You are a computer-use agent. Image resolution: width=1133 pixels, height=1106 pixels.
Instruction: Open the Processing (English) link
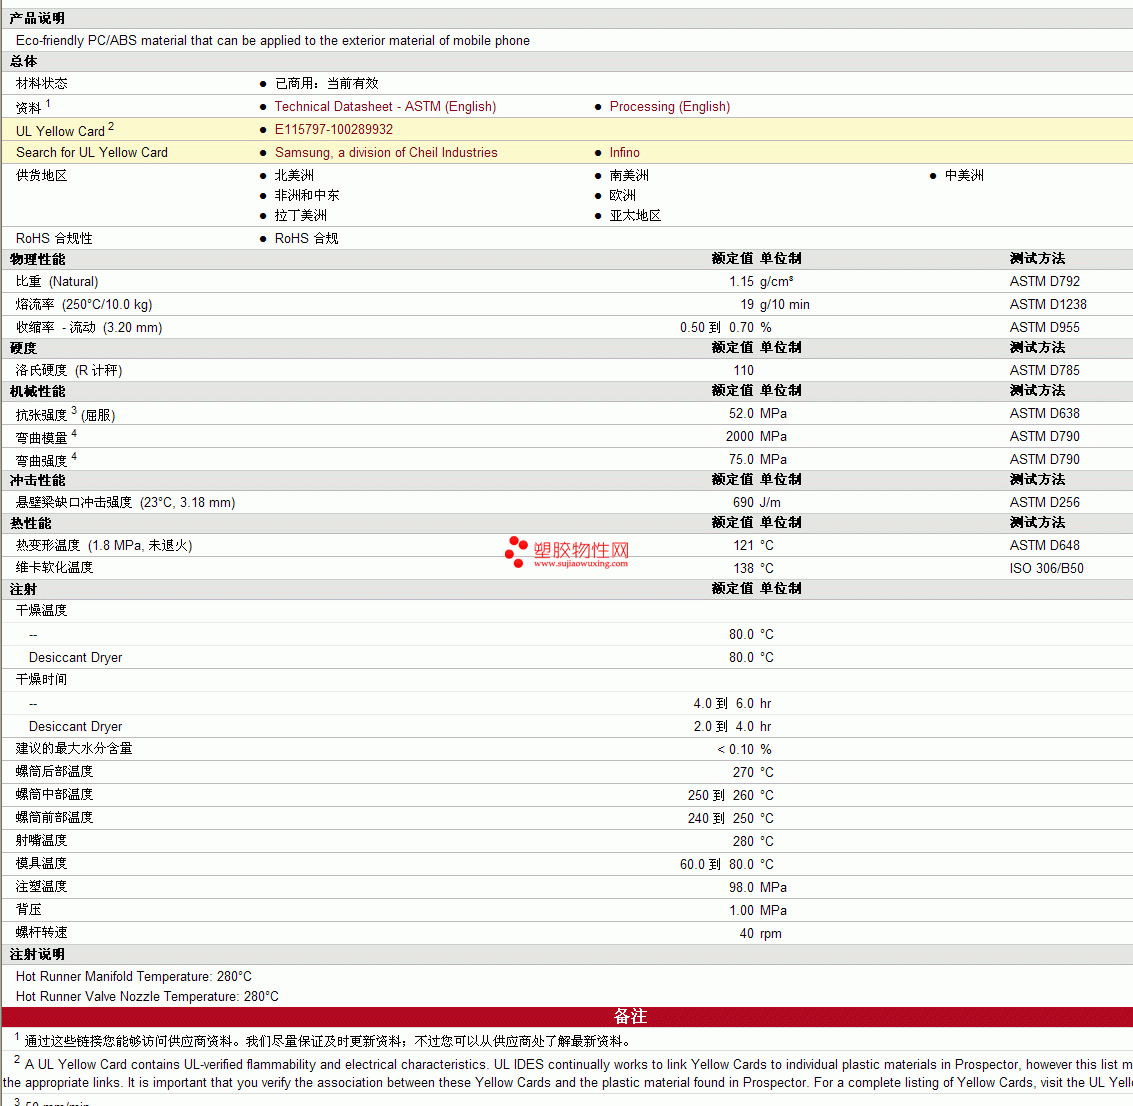[670, 106]
